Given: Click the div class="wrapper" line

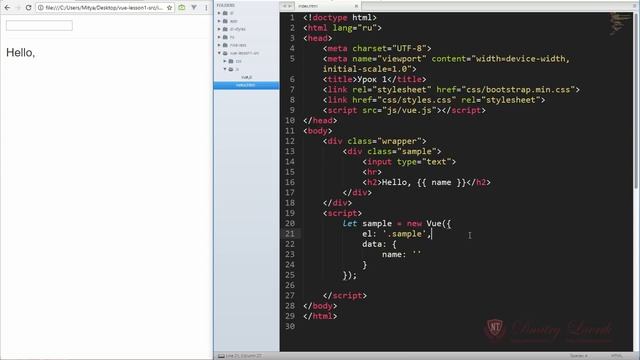Looking at the screenshot, I should coord(374,141).
